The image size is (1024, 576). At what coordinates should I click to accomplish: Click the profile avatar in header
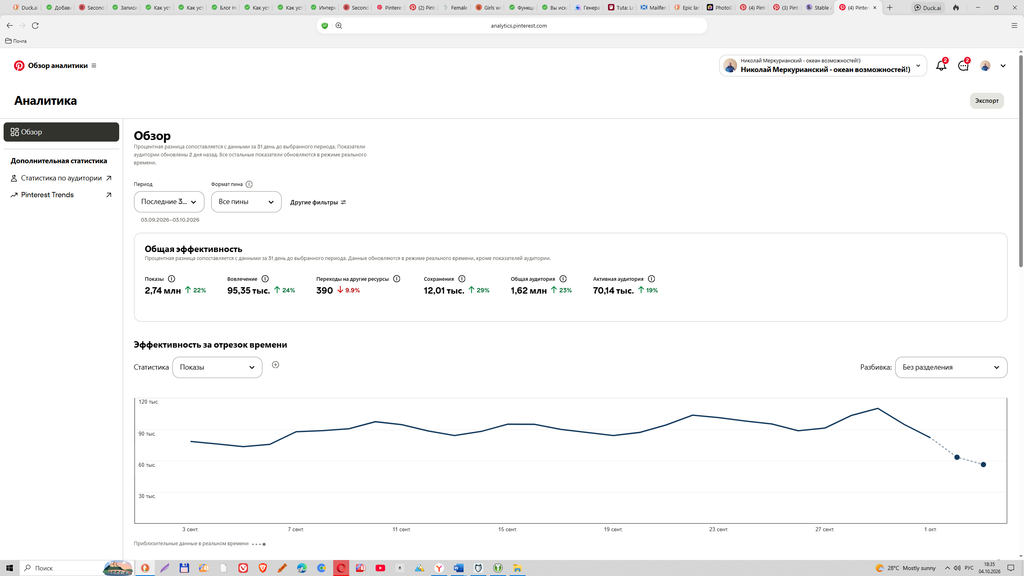click(x=985, y=66)
